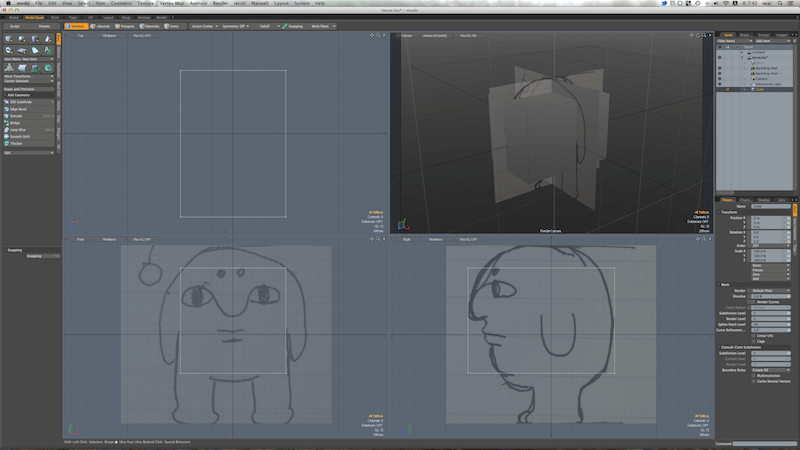Viewport: 800px width, 450px height.
Task: Click the Right viewport zoom magnifier icon
Action: [704, 239]
